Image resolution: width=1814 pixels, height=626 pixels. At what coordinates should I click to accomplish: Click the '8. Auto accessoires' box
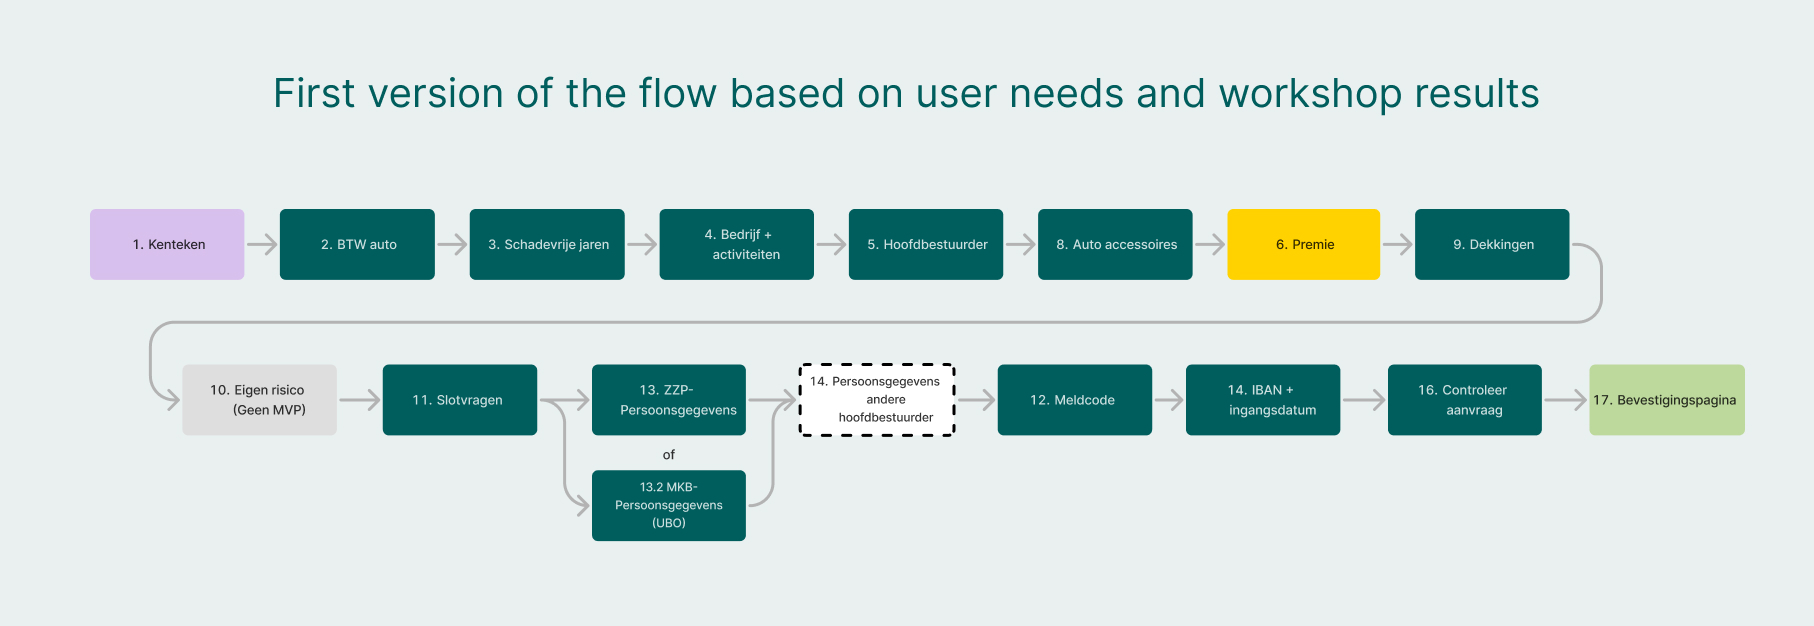click(1115, 244)
